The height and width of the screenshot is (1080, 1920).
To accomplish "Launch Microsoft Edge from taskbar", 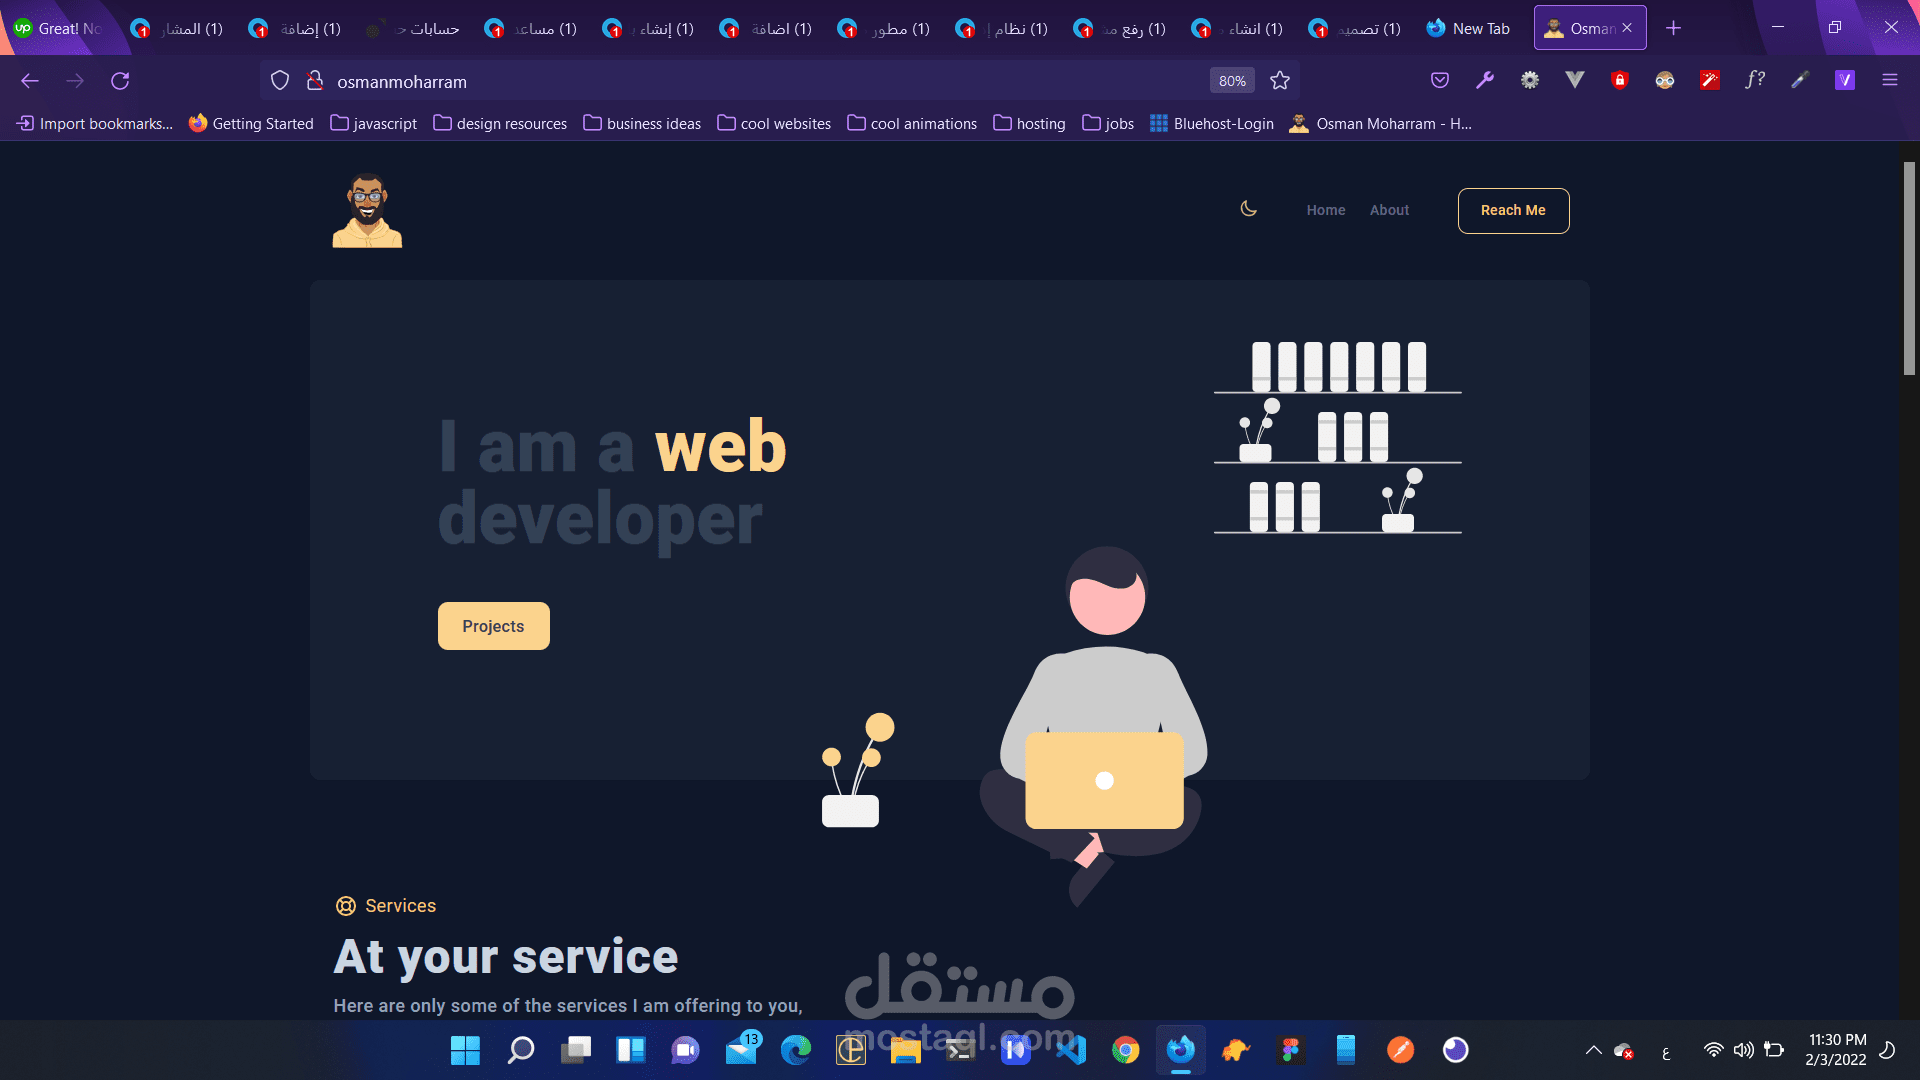I will (x=796, y=1050).
